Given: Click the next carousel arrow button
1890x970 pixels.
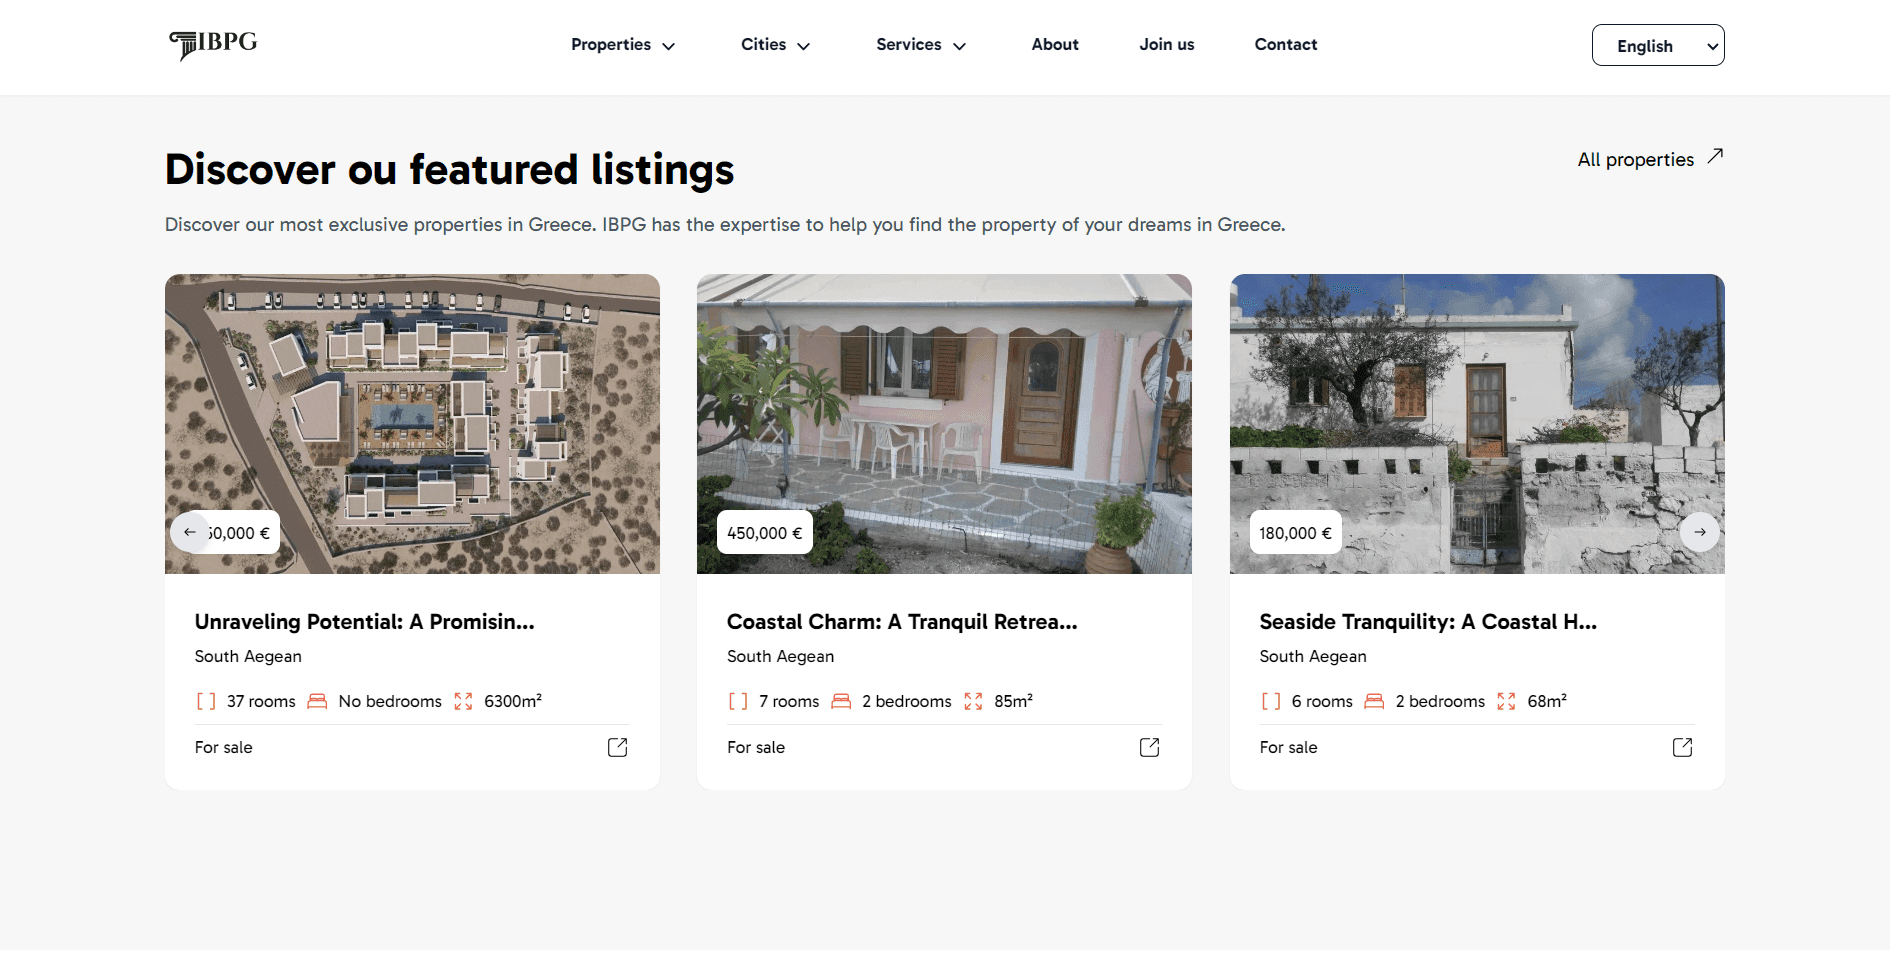Looking at the screenshot, I should [x=1699, y=532].
